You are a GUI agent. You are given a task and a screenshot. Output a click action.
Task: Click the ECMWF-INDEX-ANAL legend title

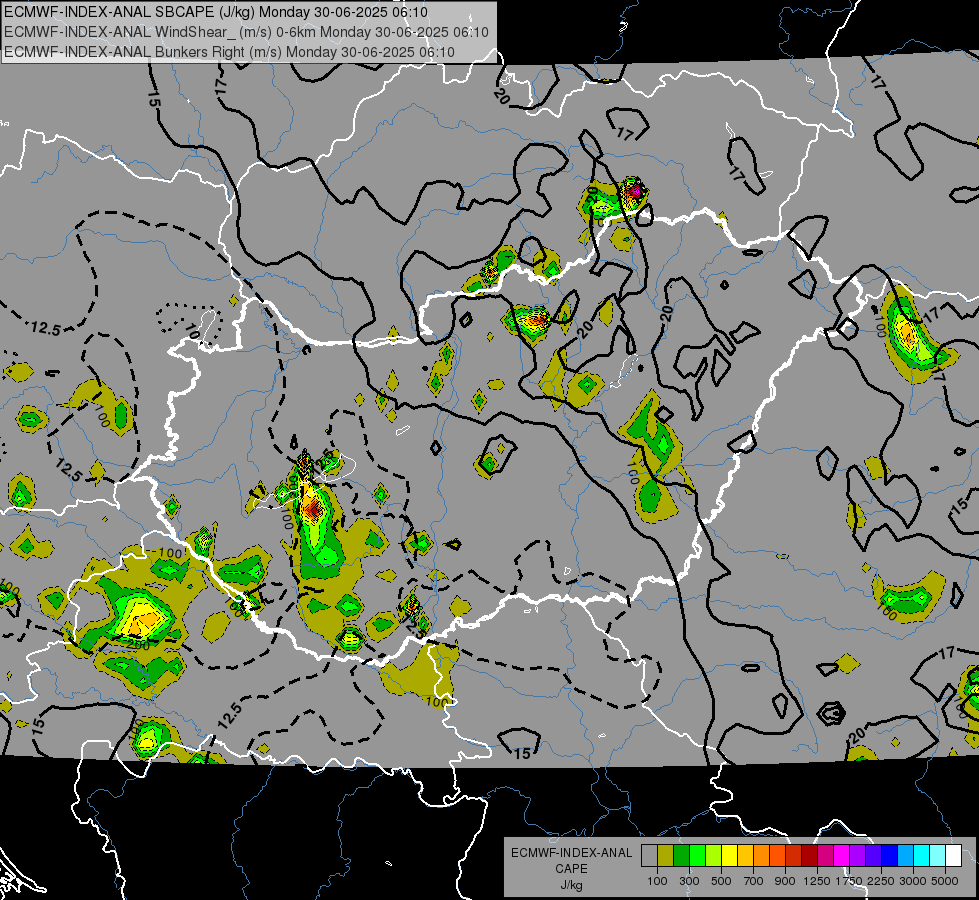click(571, 853)
